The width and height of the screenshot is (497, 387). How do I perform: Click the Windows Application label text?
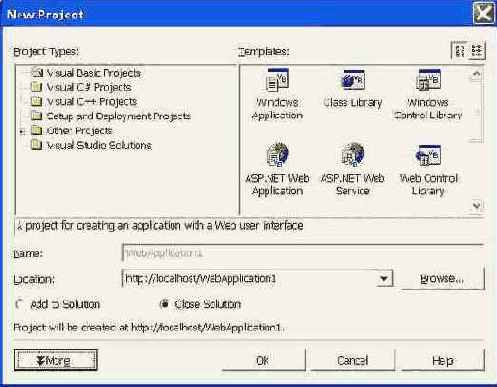(277, 109)
